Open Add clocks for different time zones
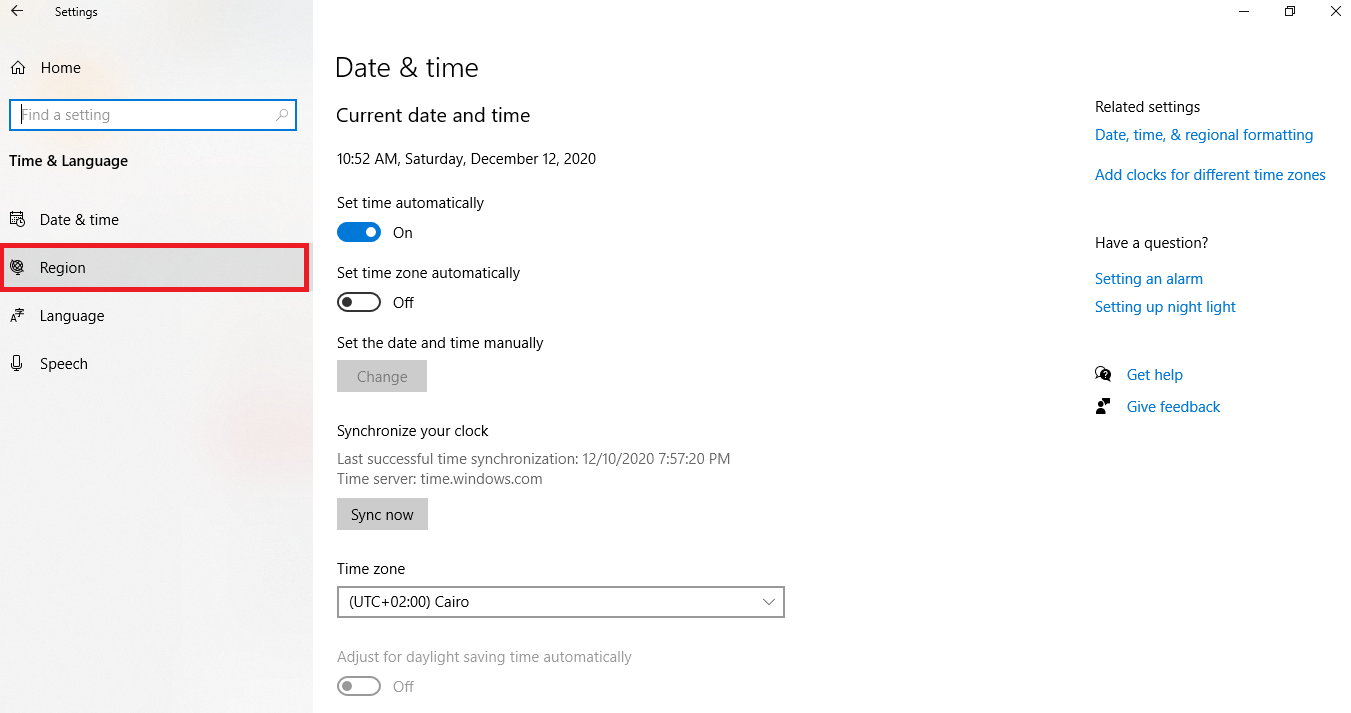This screenshot has width=1351, height=713. coord(1210,175)
